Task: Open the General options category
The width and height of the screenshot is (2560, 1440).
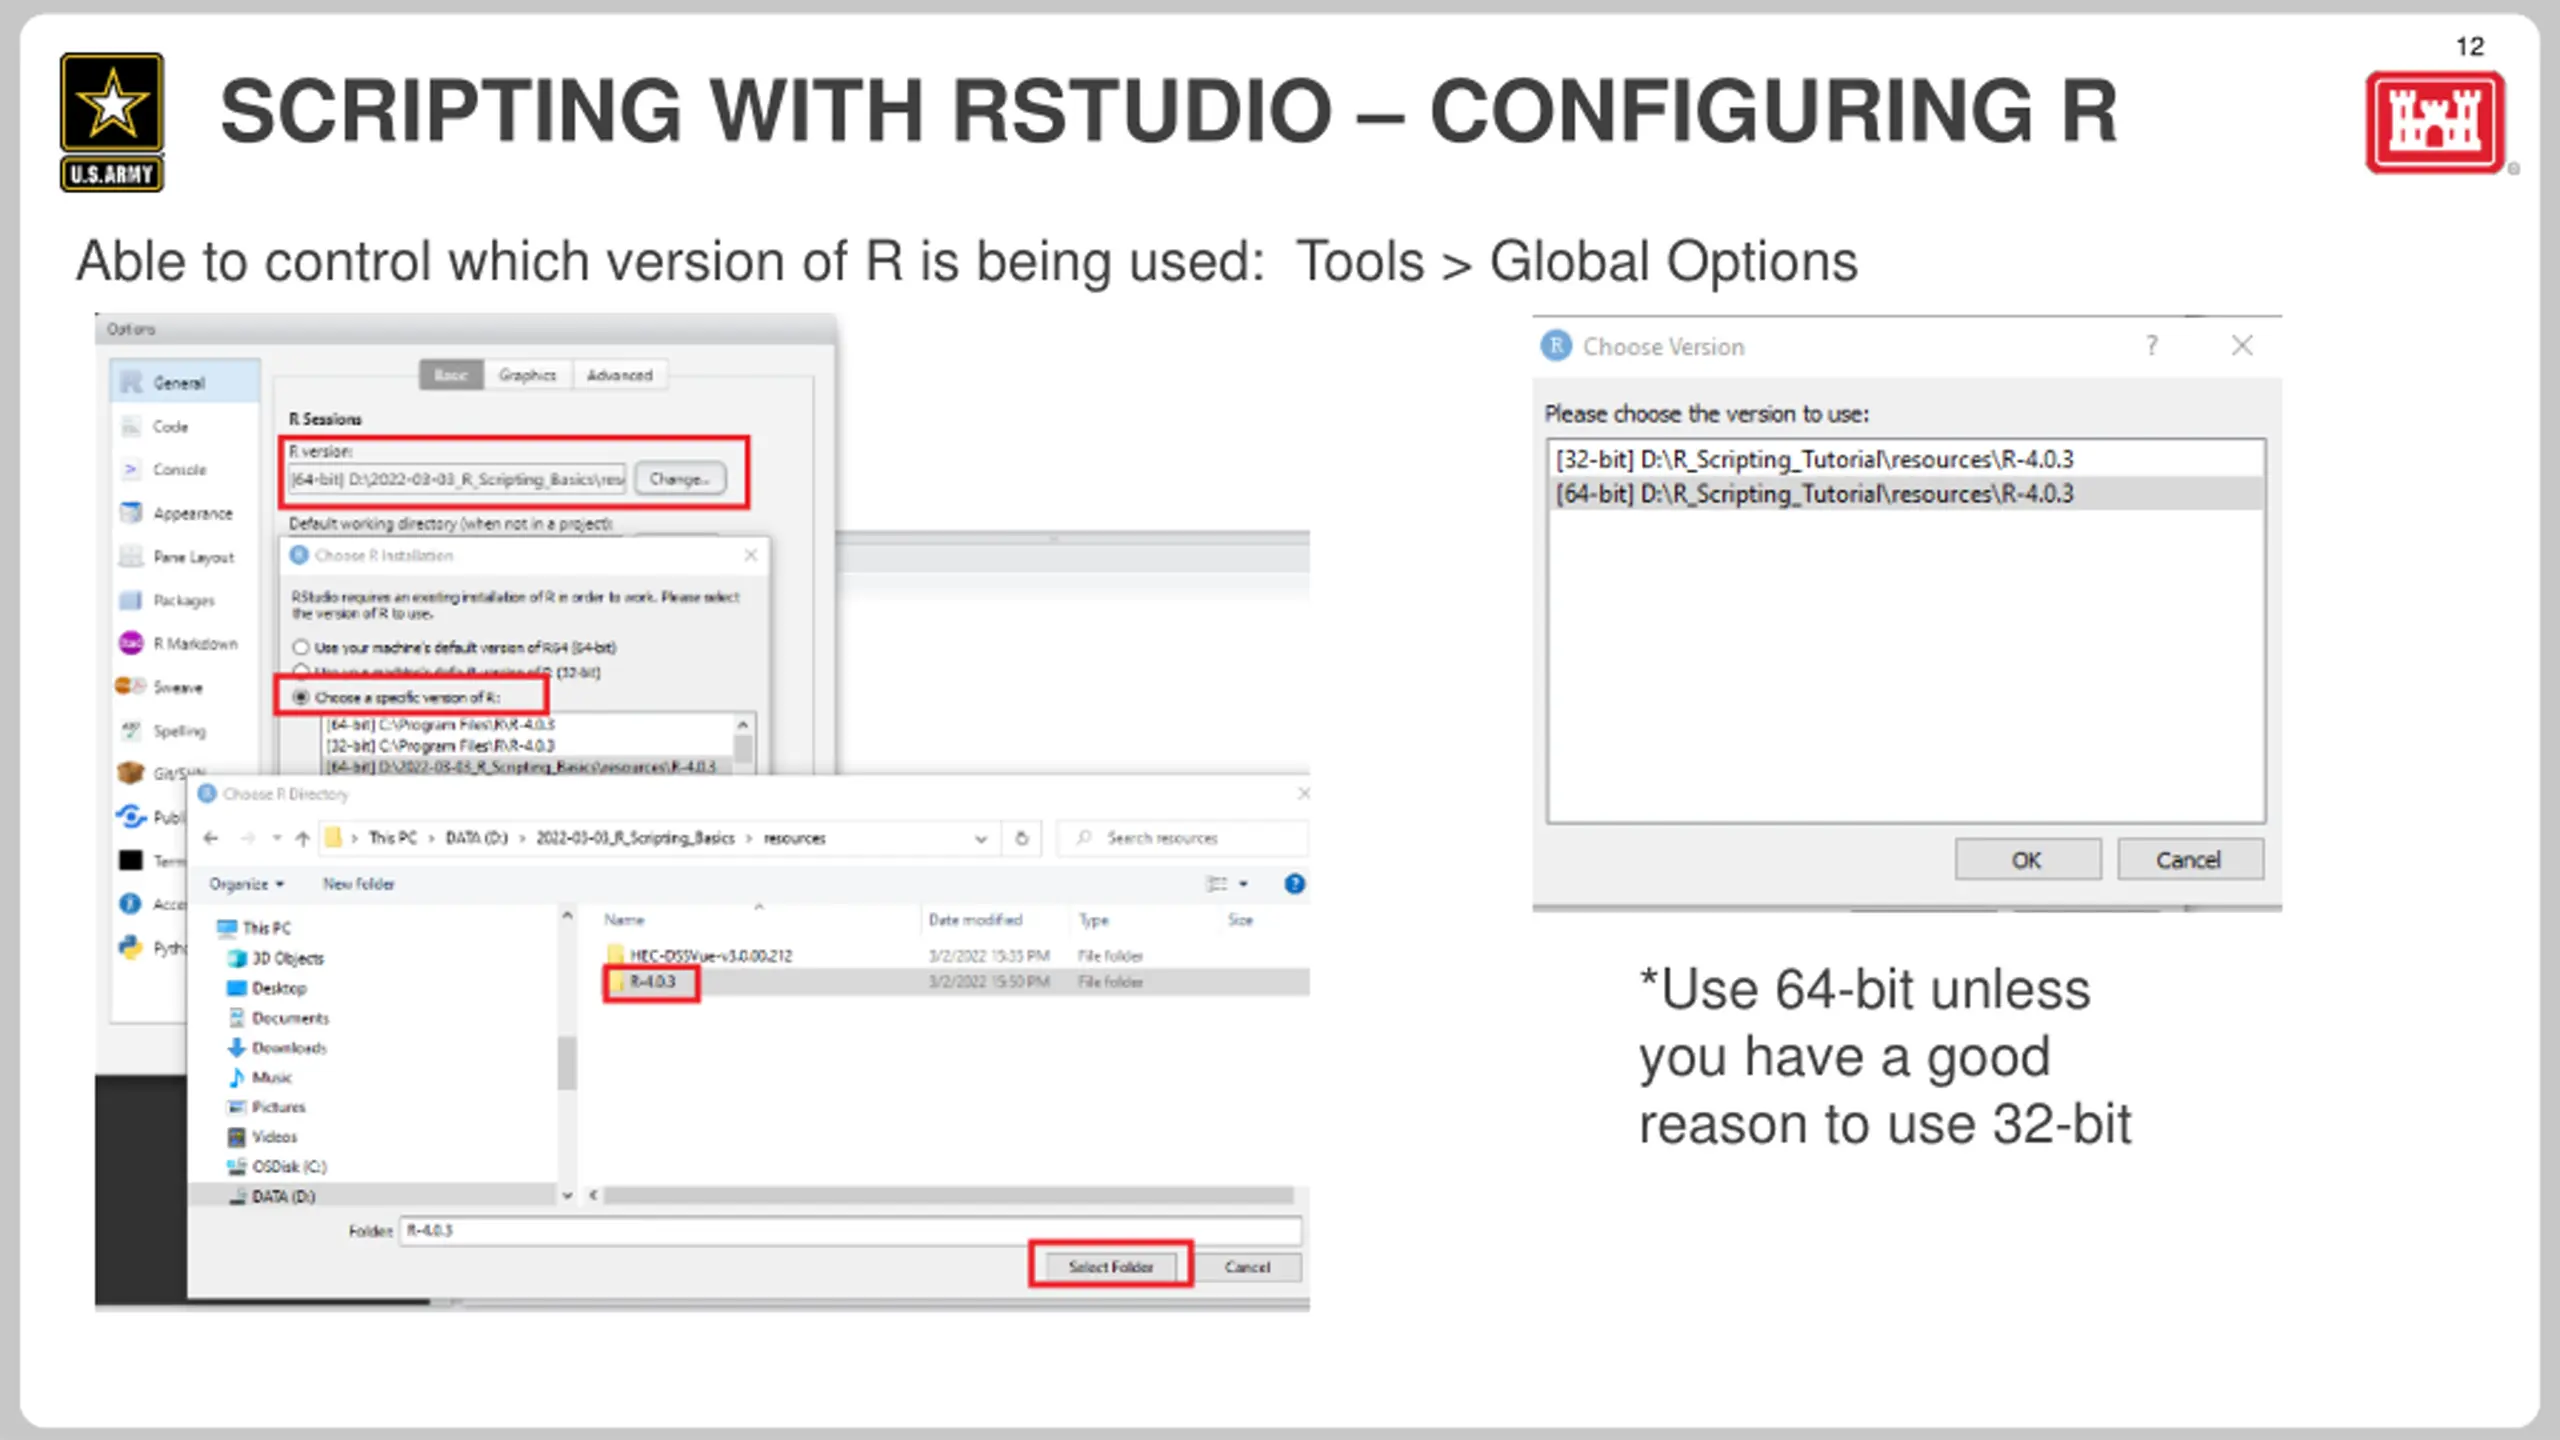Action: point(185,382)
